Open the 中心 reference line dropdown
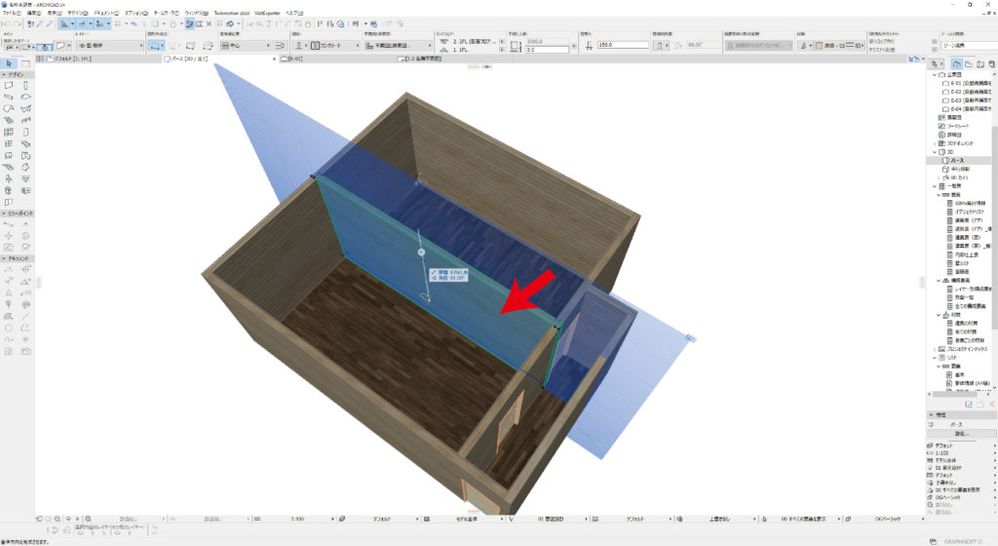 [246, 46]
